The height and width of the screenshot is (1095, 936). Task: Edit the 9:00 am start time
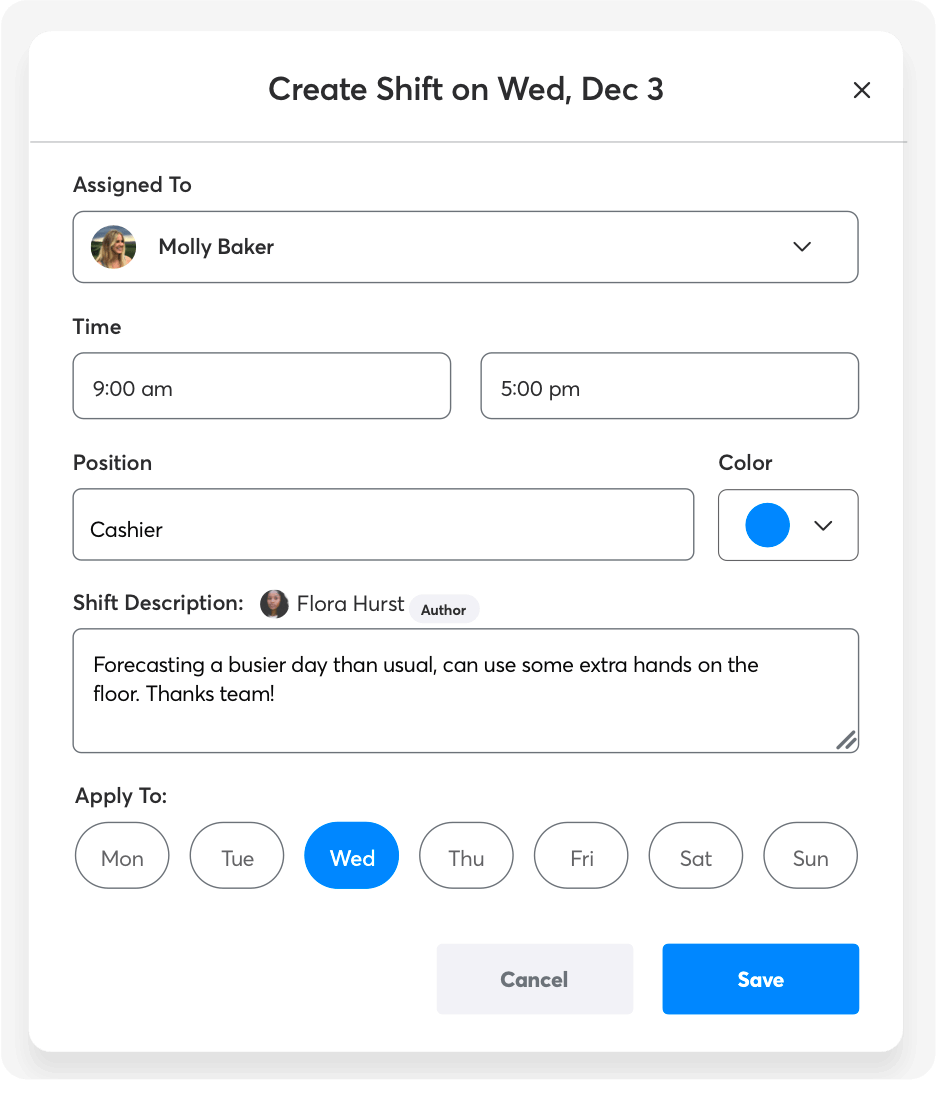point(261,386)
